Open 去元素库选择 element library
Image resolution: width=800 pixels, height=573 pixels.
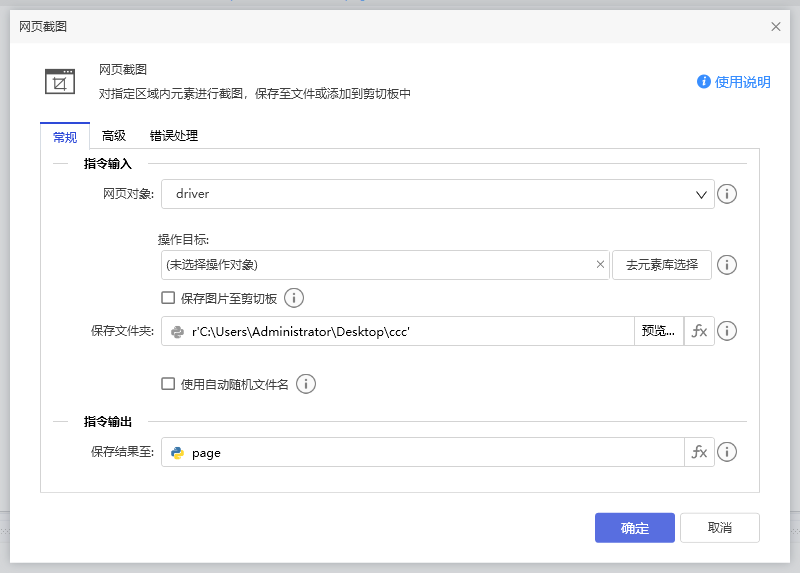[x=661, y=265]
